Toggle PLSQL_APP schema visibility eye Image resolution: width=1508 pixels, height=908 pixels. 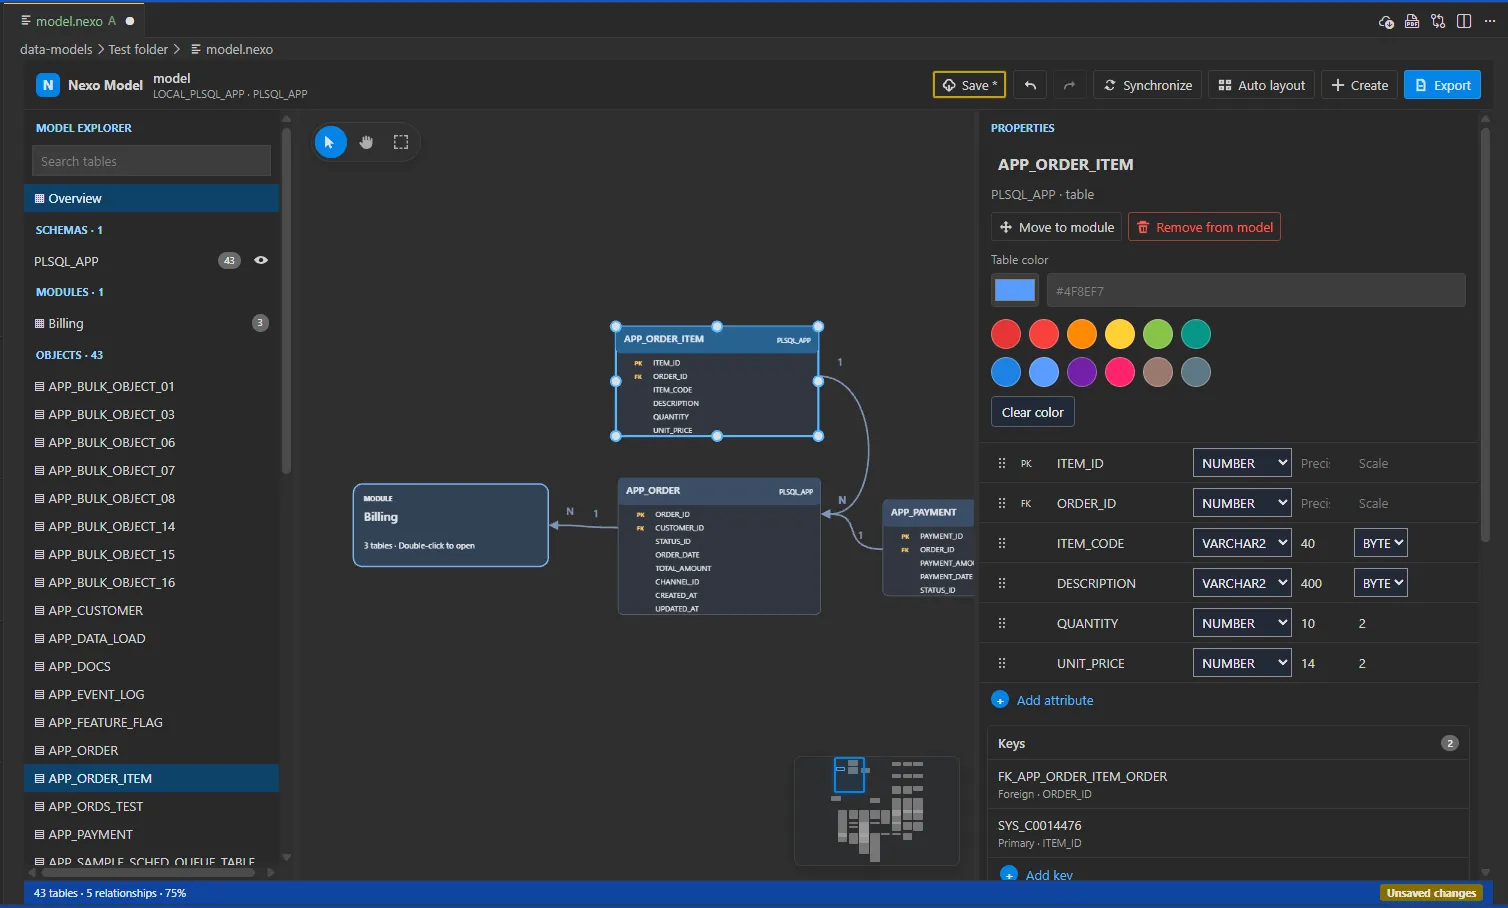tap(261, 260)
